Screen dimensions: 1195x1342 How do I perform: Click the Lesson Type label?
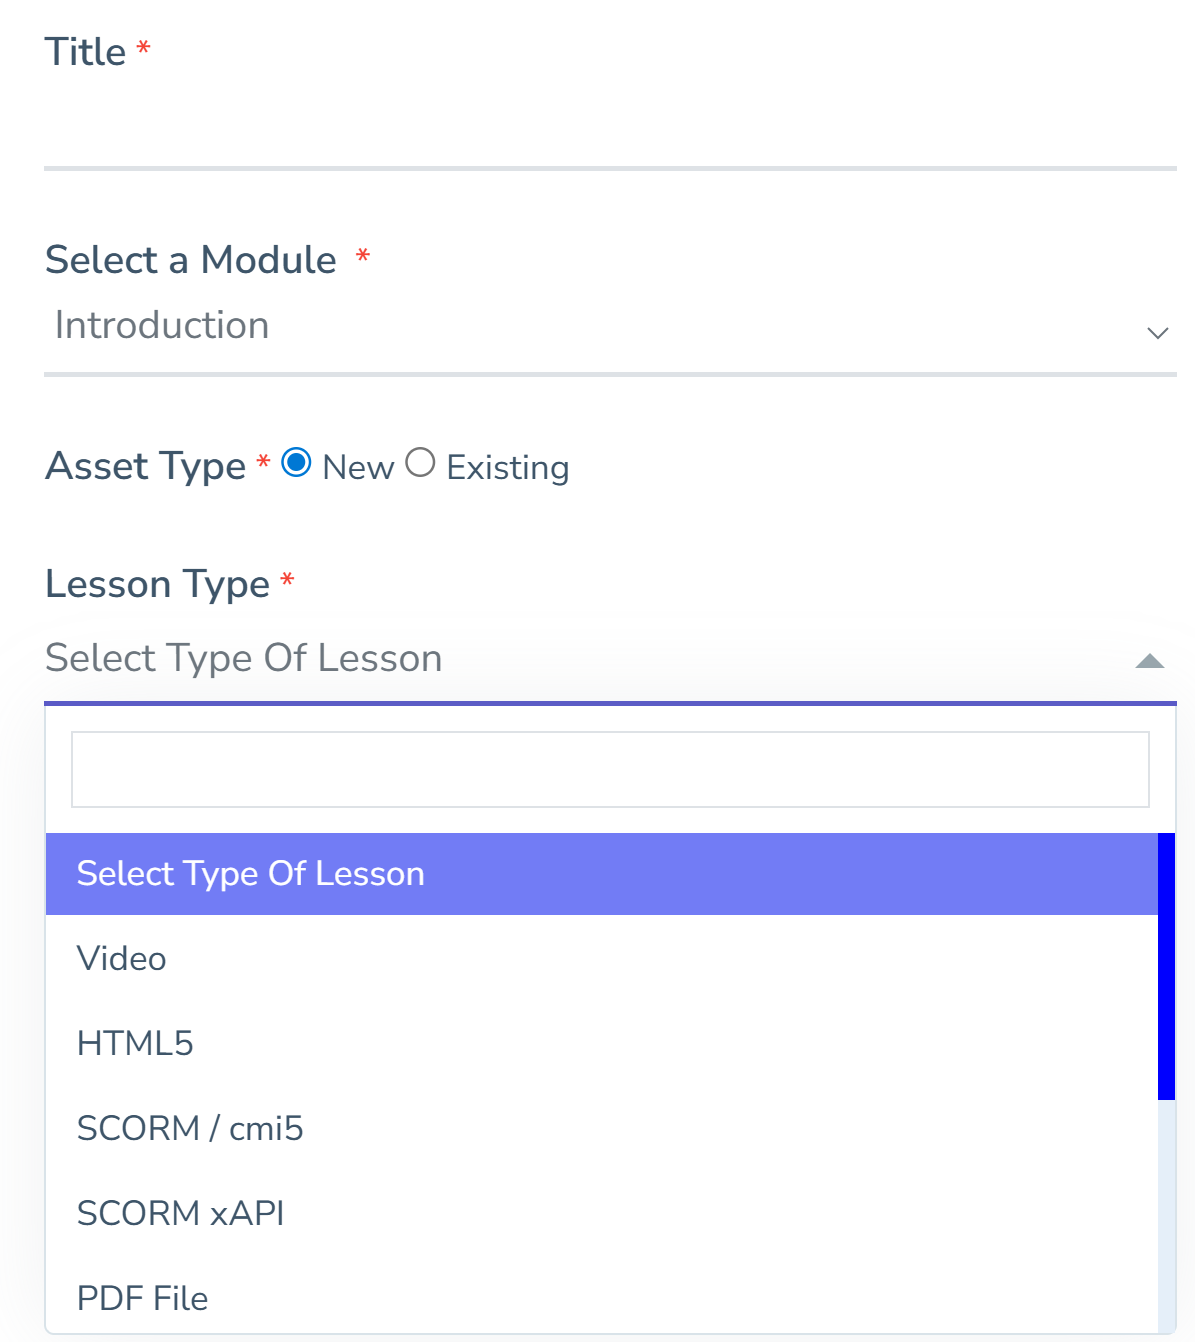158,584
